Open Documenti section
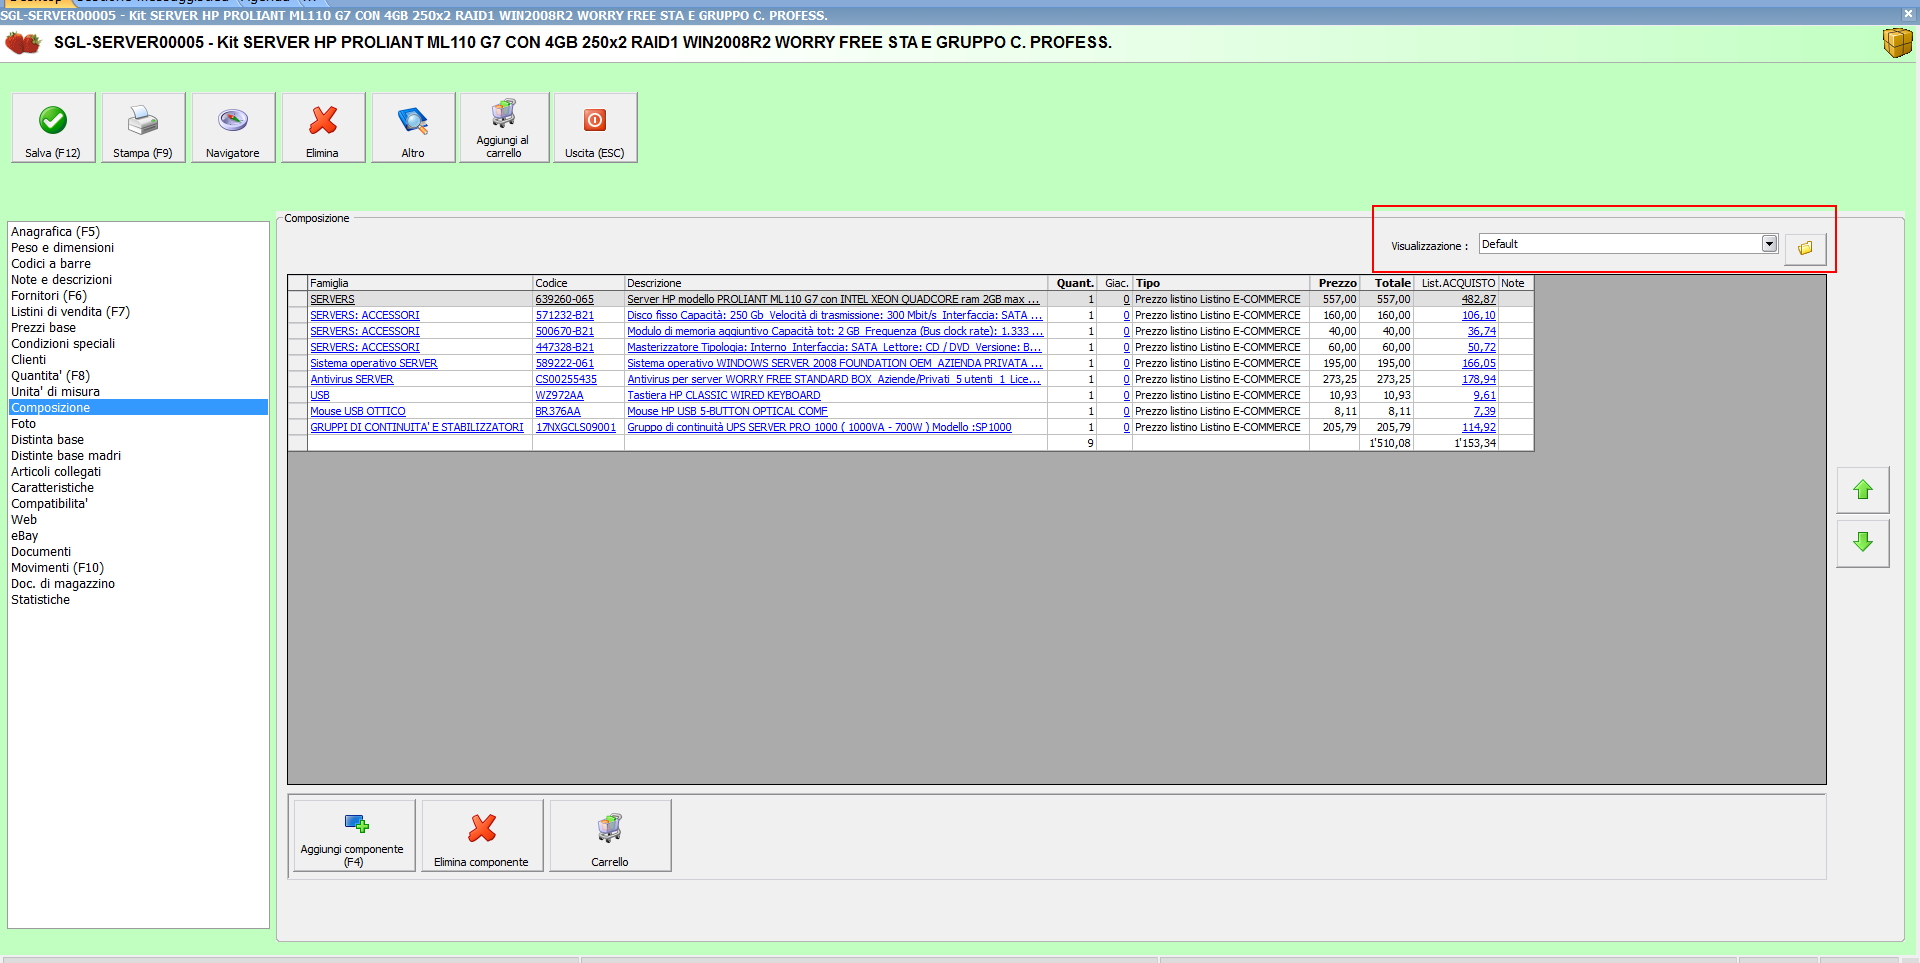Screen dimensions: 1920x963 tap(41, 551)
